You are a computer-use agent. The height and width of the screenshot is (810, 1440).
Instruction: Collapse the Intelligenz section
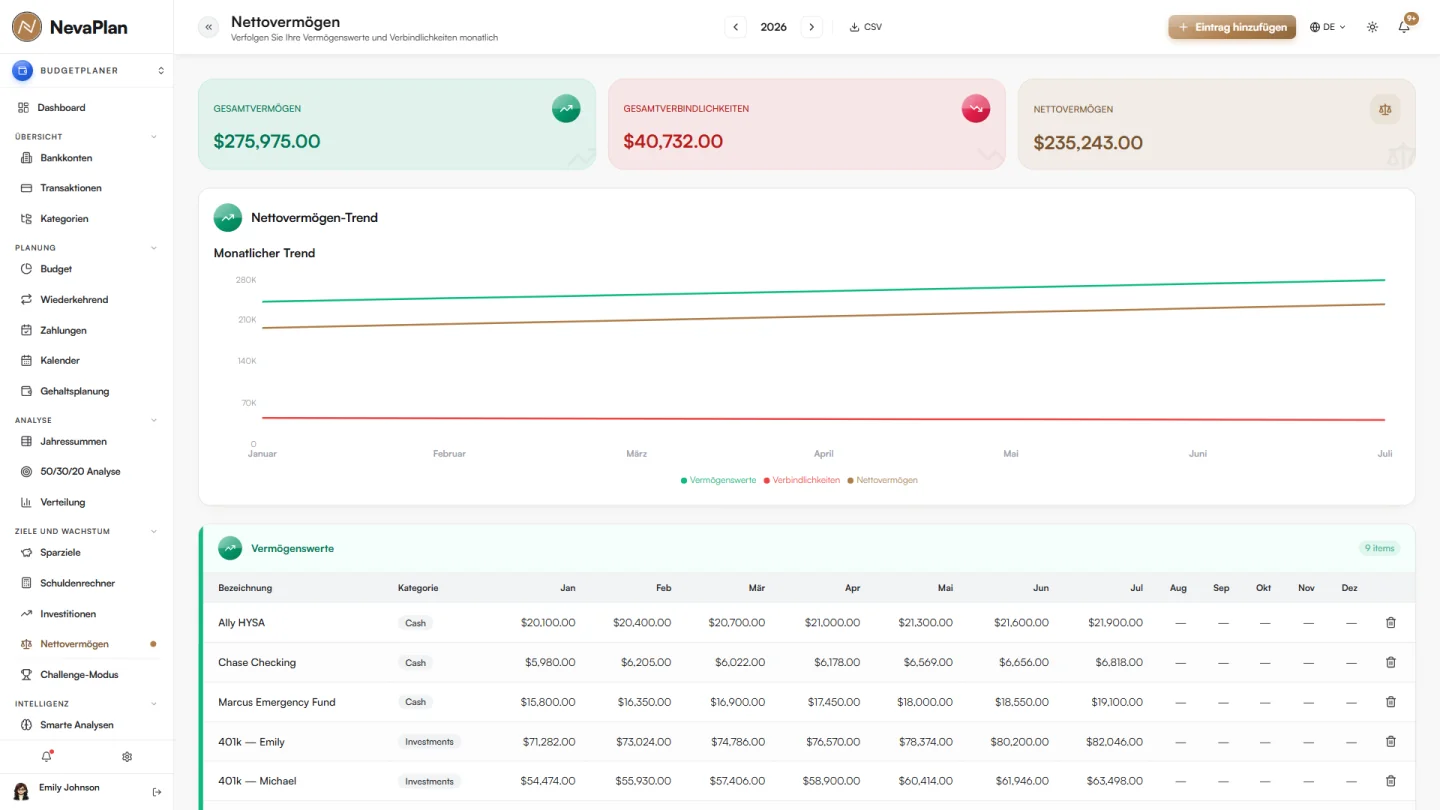tap(153, 704)
